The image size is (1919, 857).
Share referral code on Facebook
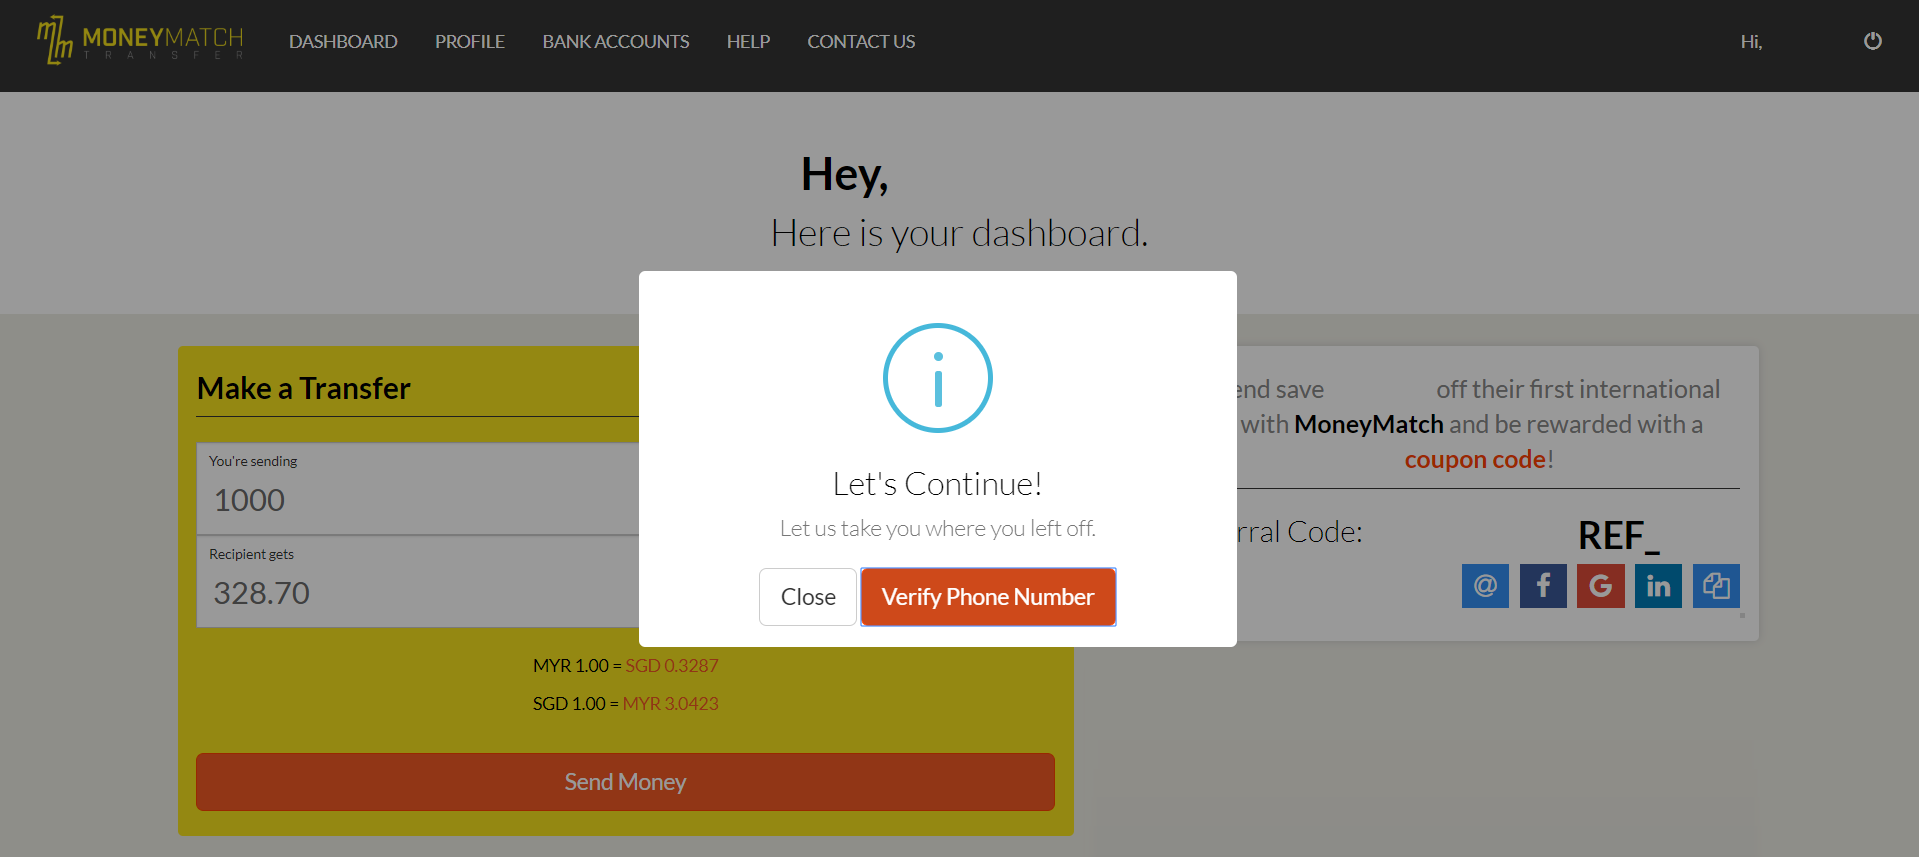[x=1543, y=586]
